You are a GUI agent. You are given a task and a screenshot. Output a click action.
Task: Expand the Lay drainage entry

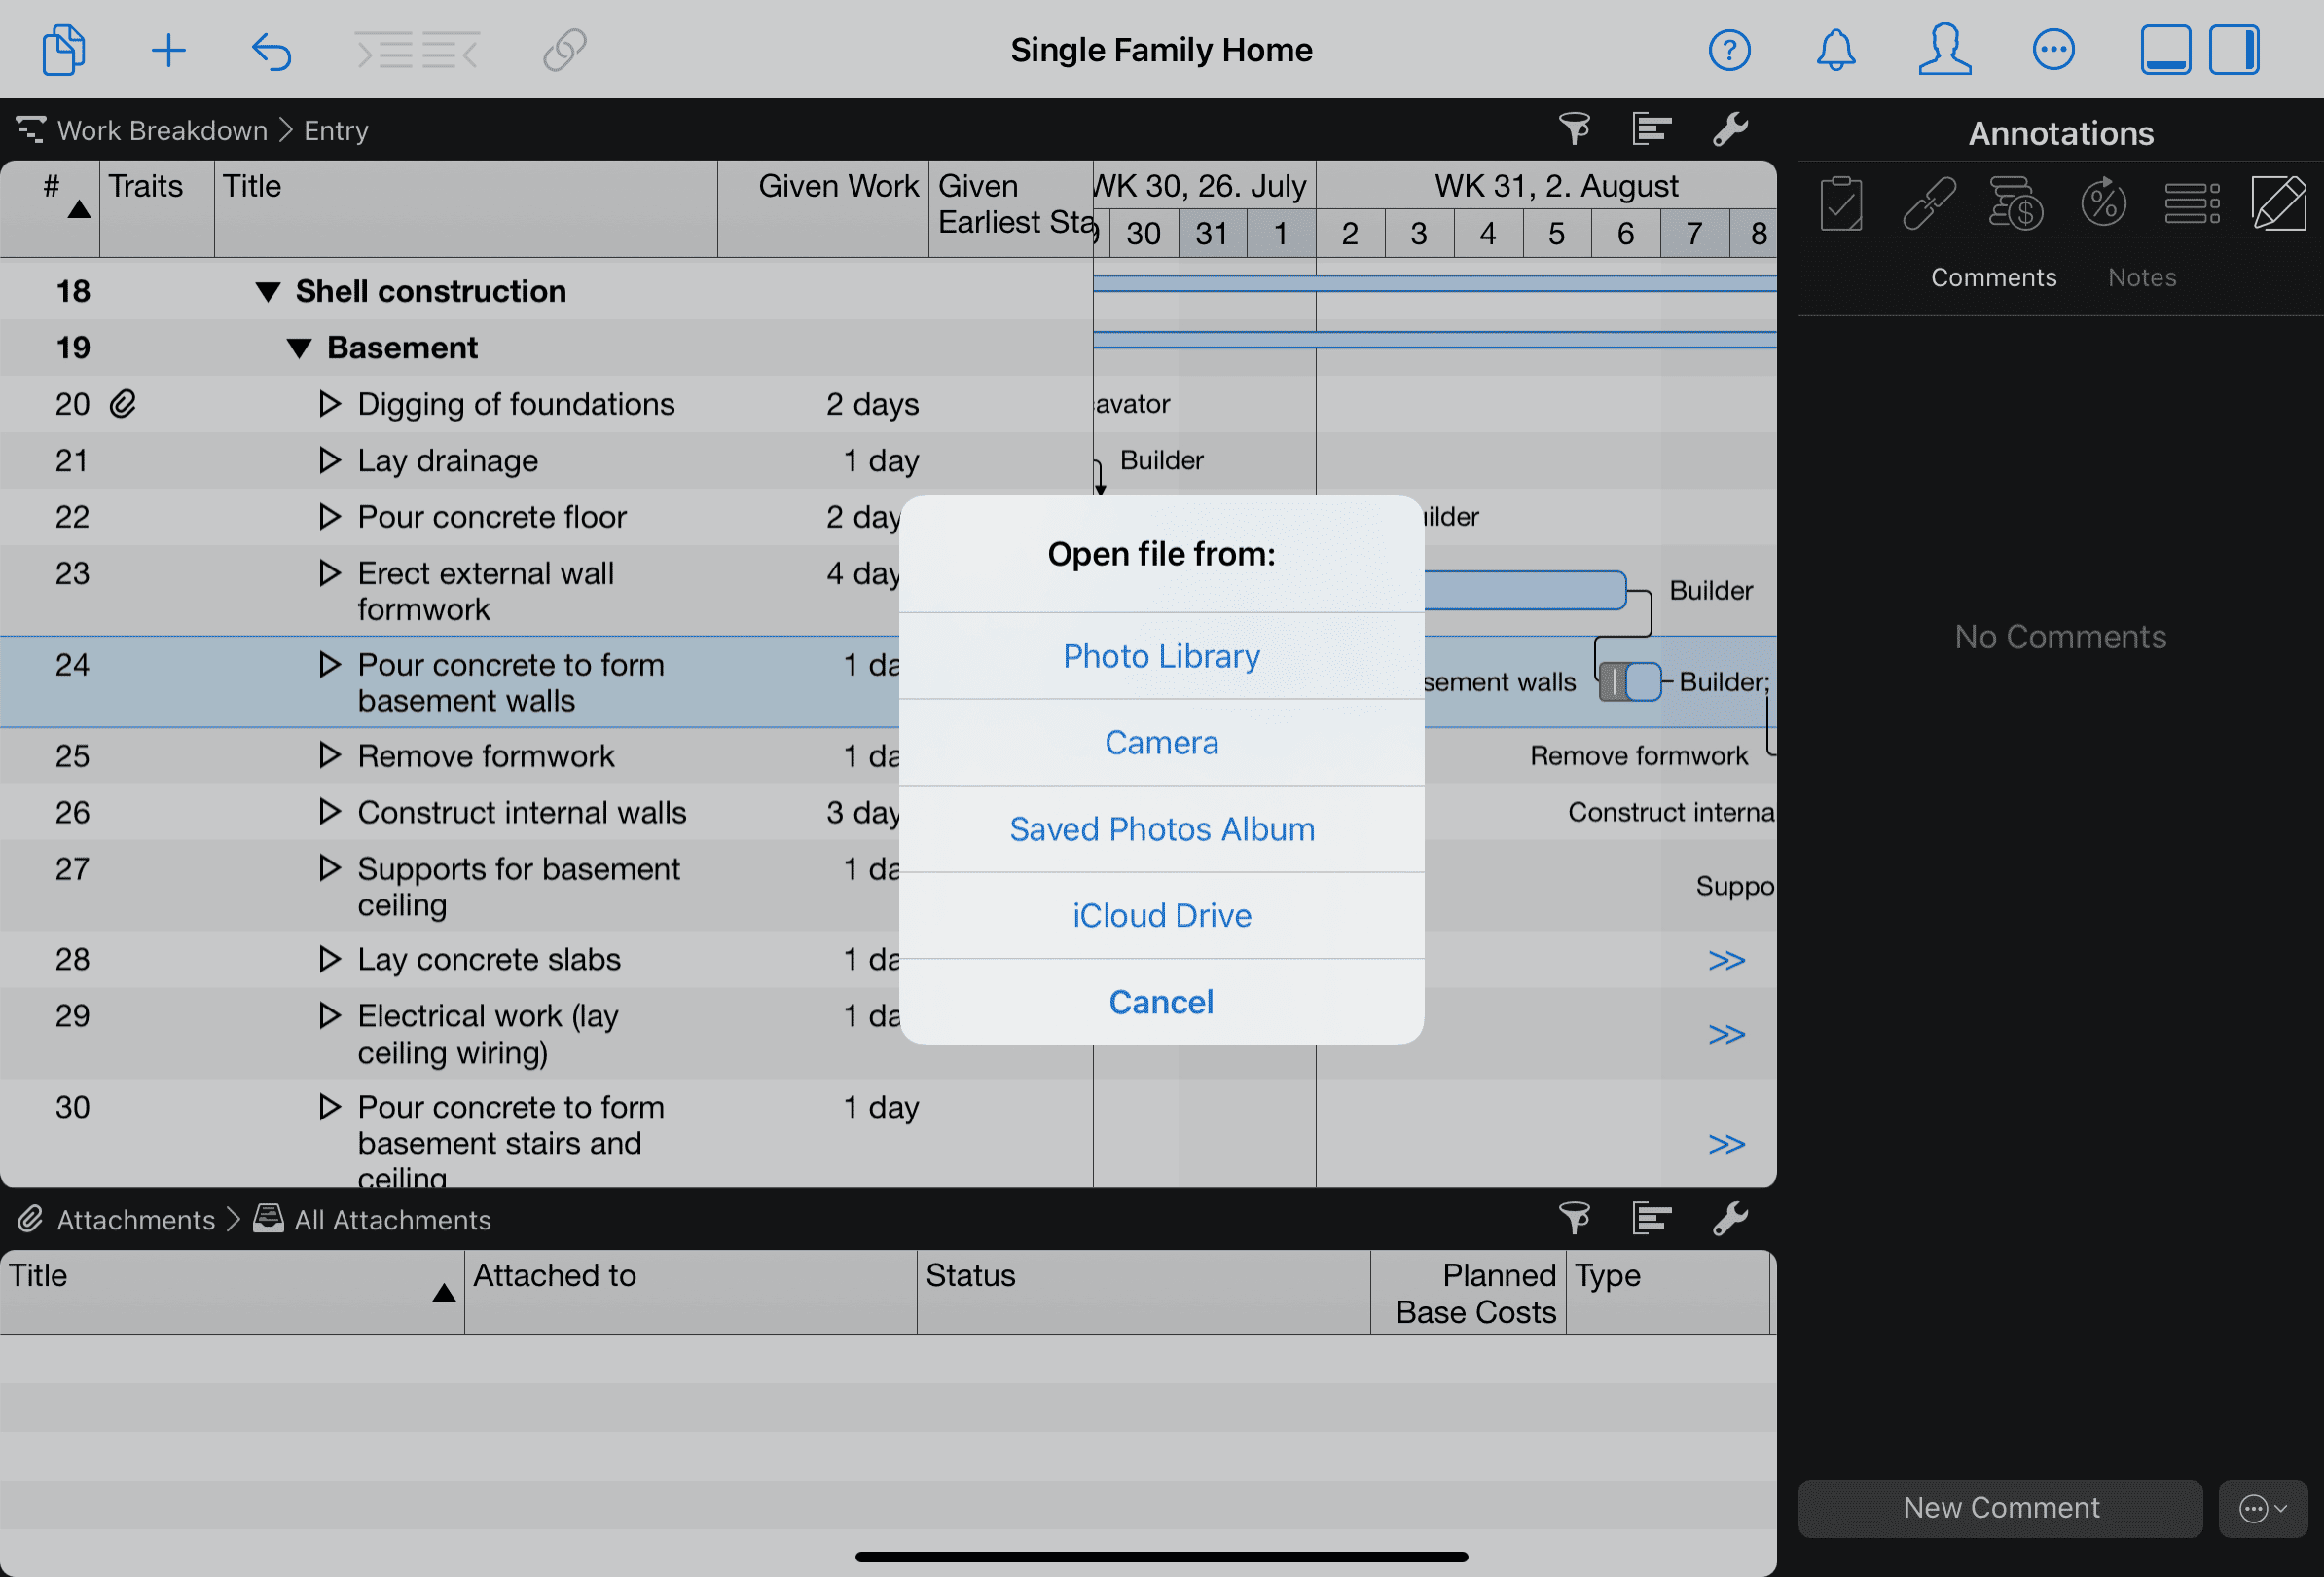click(329, 460)
